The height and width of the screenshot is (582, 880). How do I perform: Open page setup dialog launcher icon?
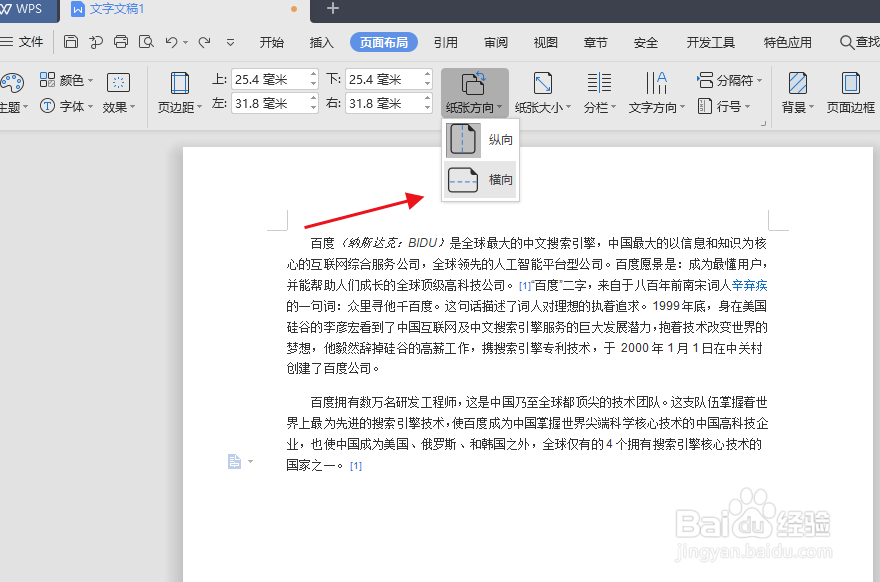click(x=763, y=123)
